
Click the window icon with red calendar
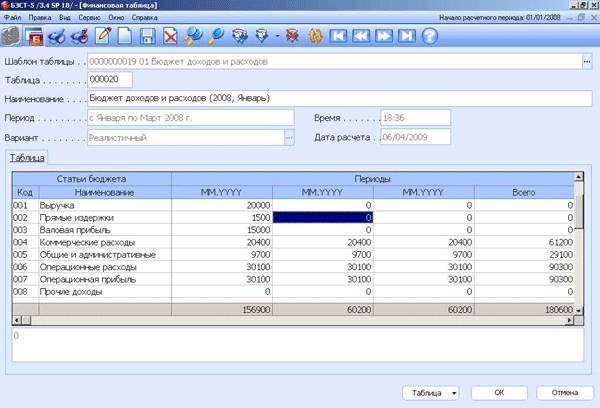point(34,36)
